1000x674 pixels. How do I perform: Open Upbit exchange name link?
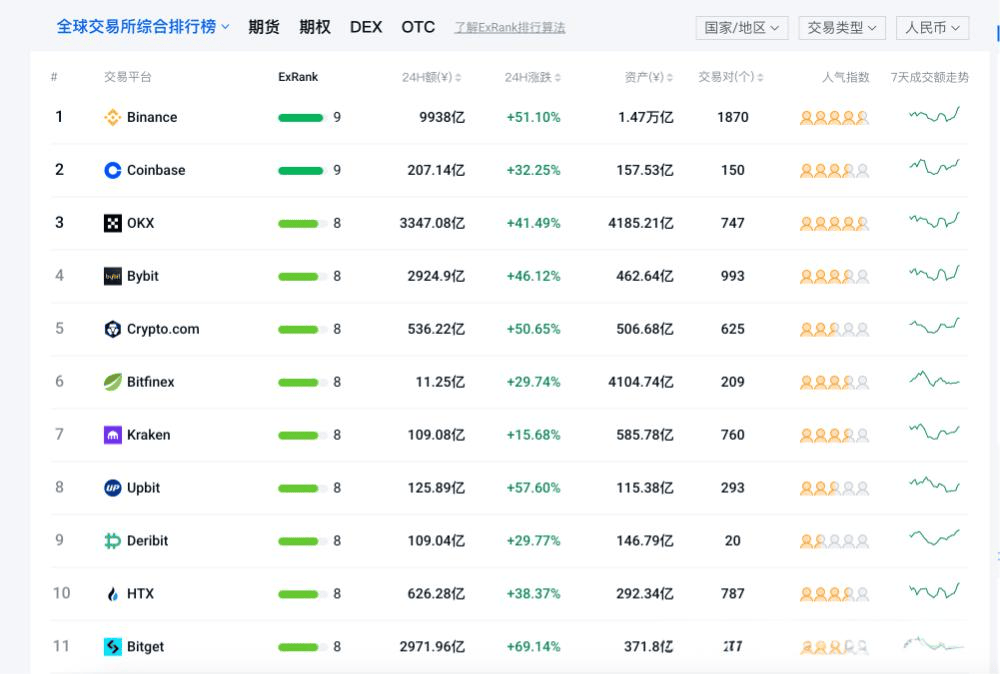pyautogui.click(x=143, y=488)
